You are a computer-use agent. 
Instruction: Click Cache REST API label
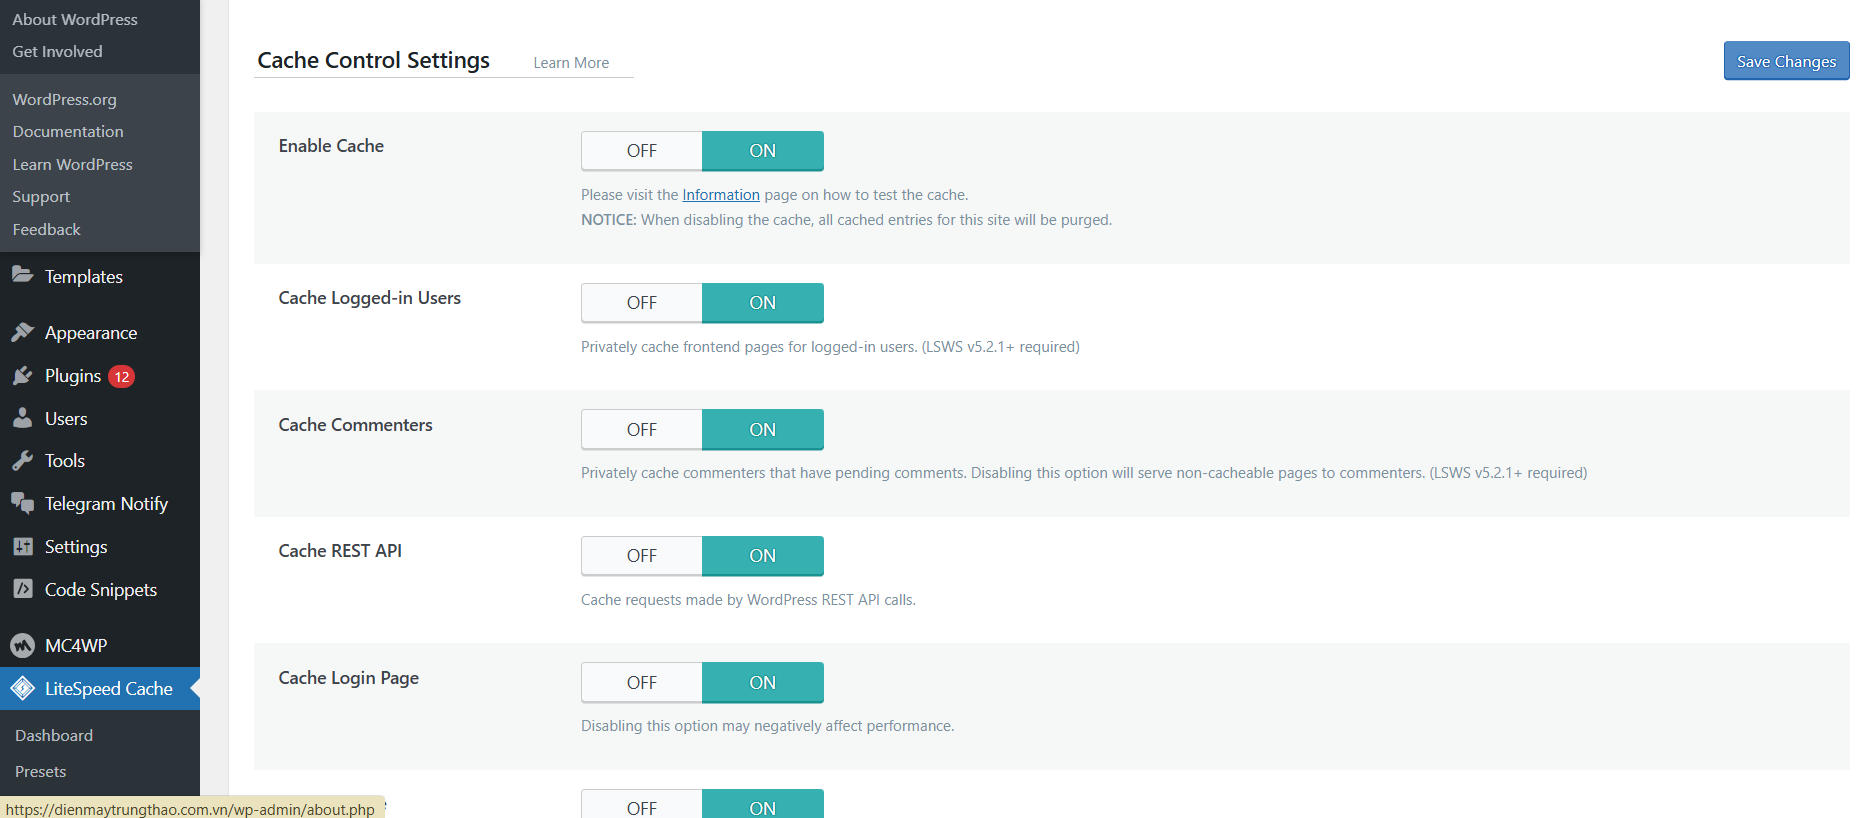pos(340,551)
